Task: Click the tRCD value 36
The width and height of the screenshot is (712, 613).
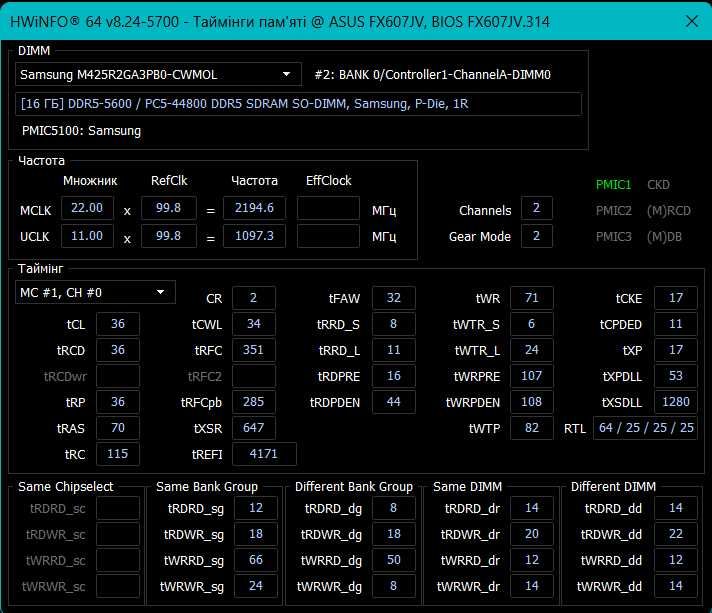Action: (118, 350)
